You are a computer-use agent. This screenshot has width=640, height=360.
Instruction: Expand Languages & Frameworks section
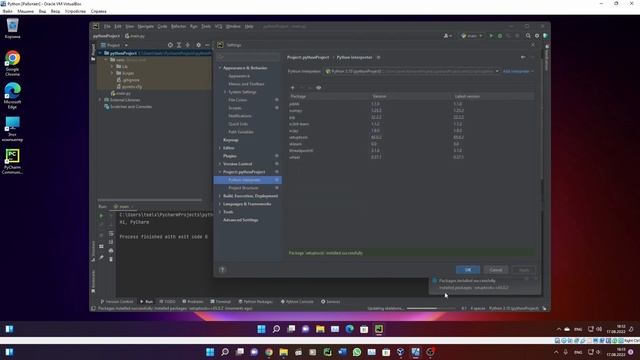(220, 204)
